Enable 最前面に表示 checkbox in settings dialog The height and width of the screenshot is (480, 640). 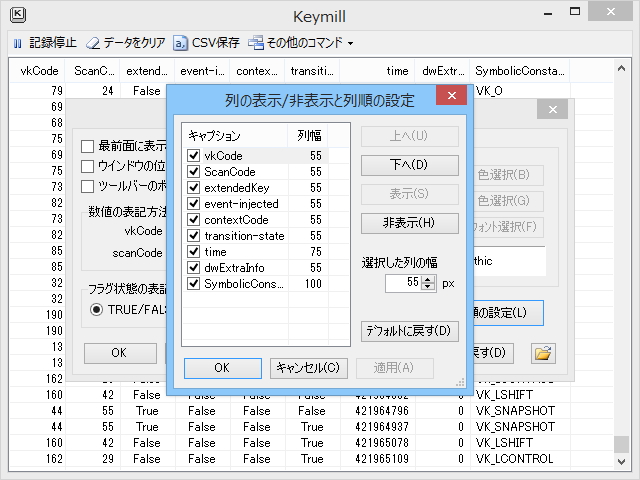pyautogui.click(x=87, y=146)
